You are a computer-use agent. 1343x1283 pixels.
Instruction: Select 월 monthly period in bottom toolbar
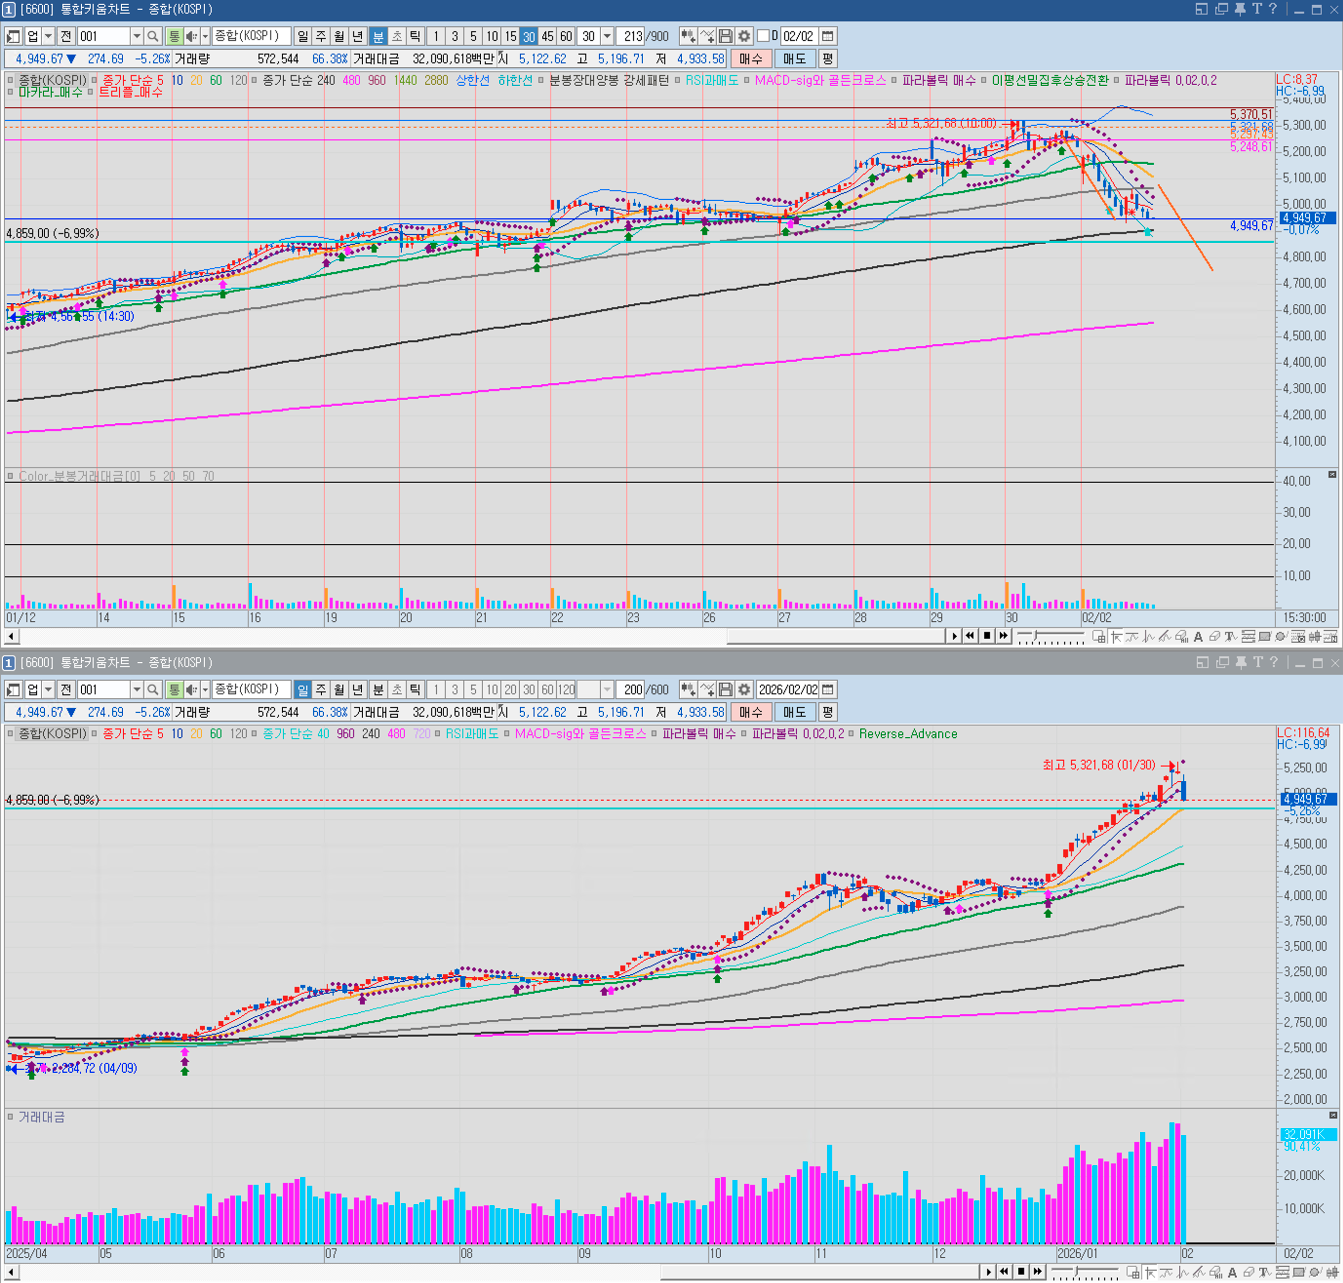click(x=340, y=690)
